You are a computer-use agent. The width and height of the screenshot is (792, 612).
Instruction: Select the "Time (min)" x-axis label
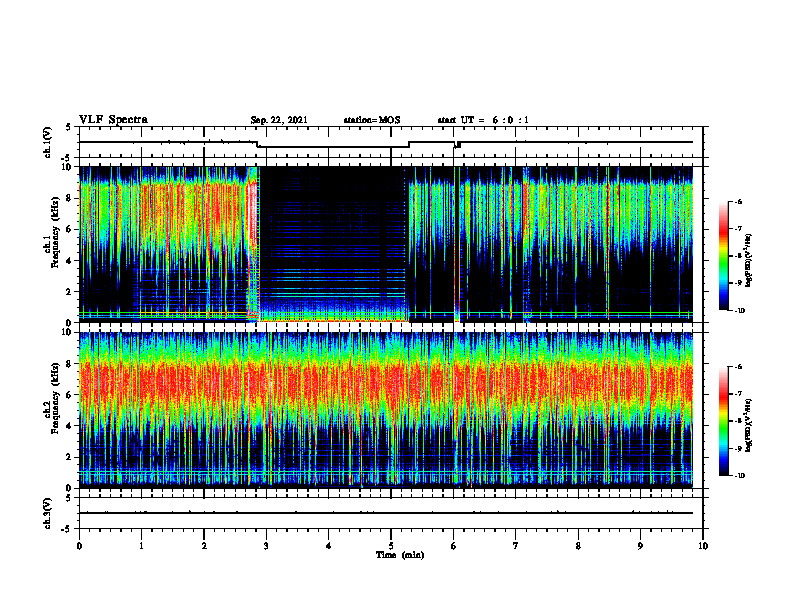click(x=400, y=555)
